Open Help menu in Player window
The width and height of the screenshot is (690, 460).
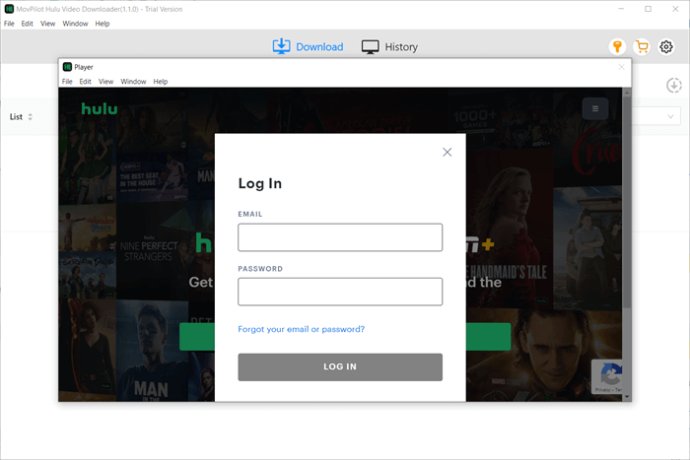click(161, 82)
